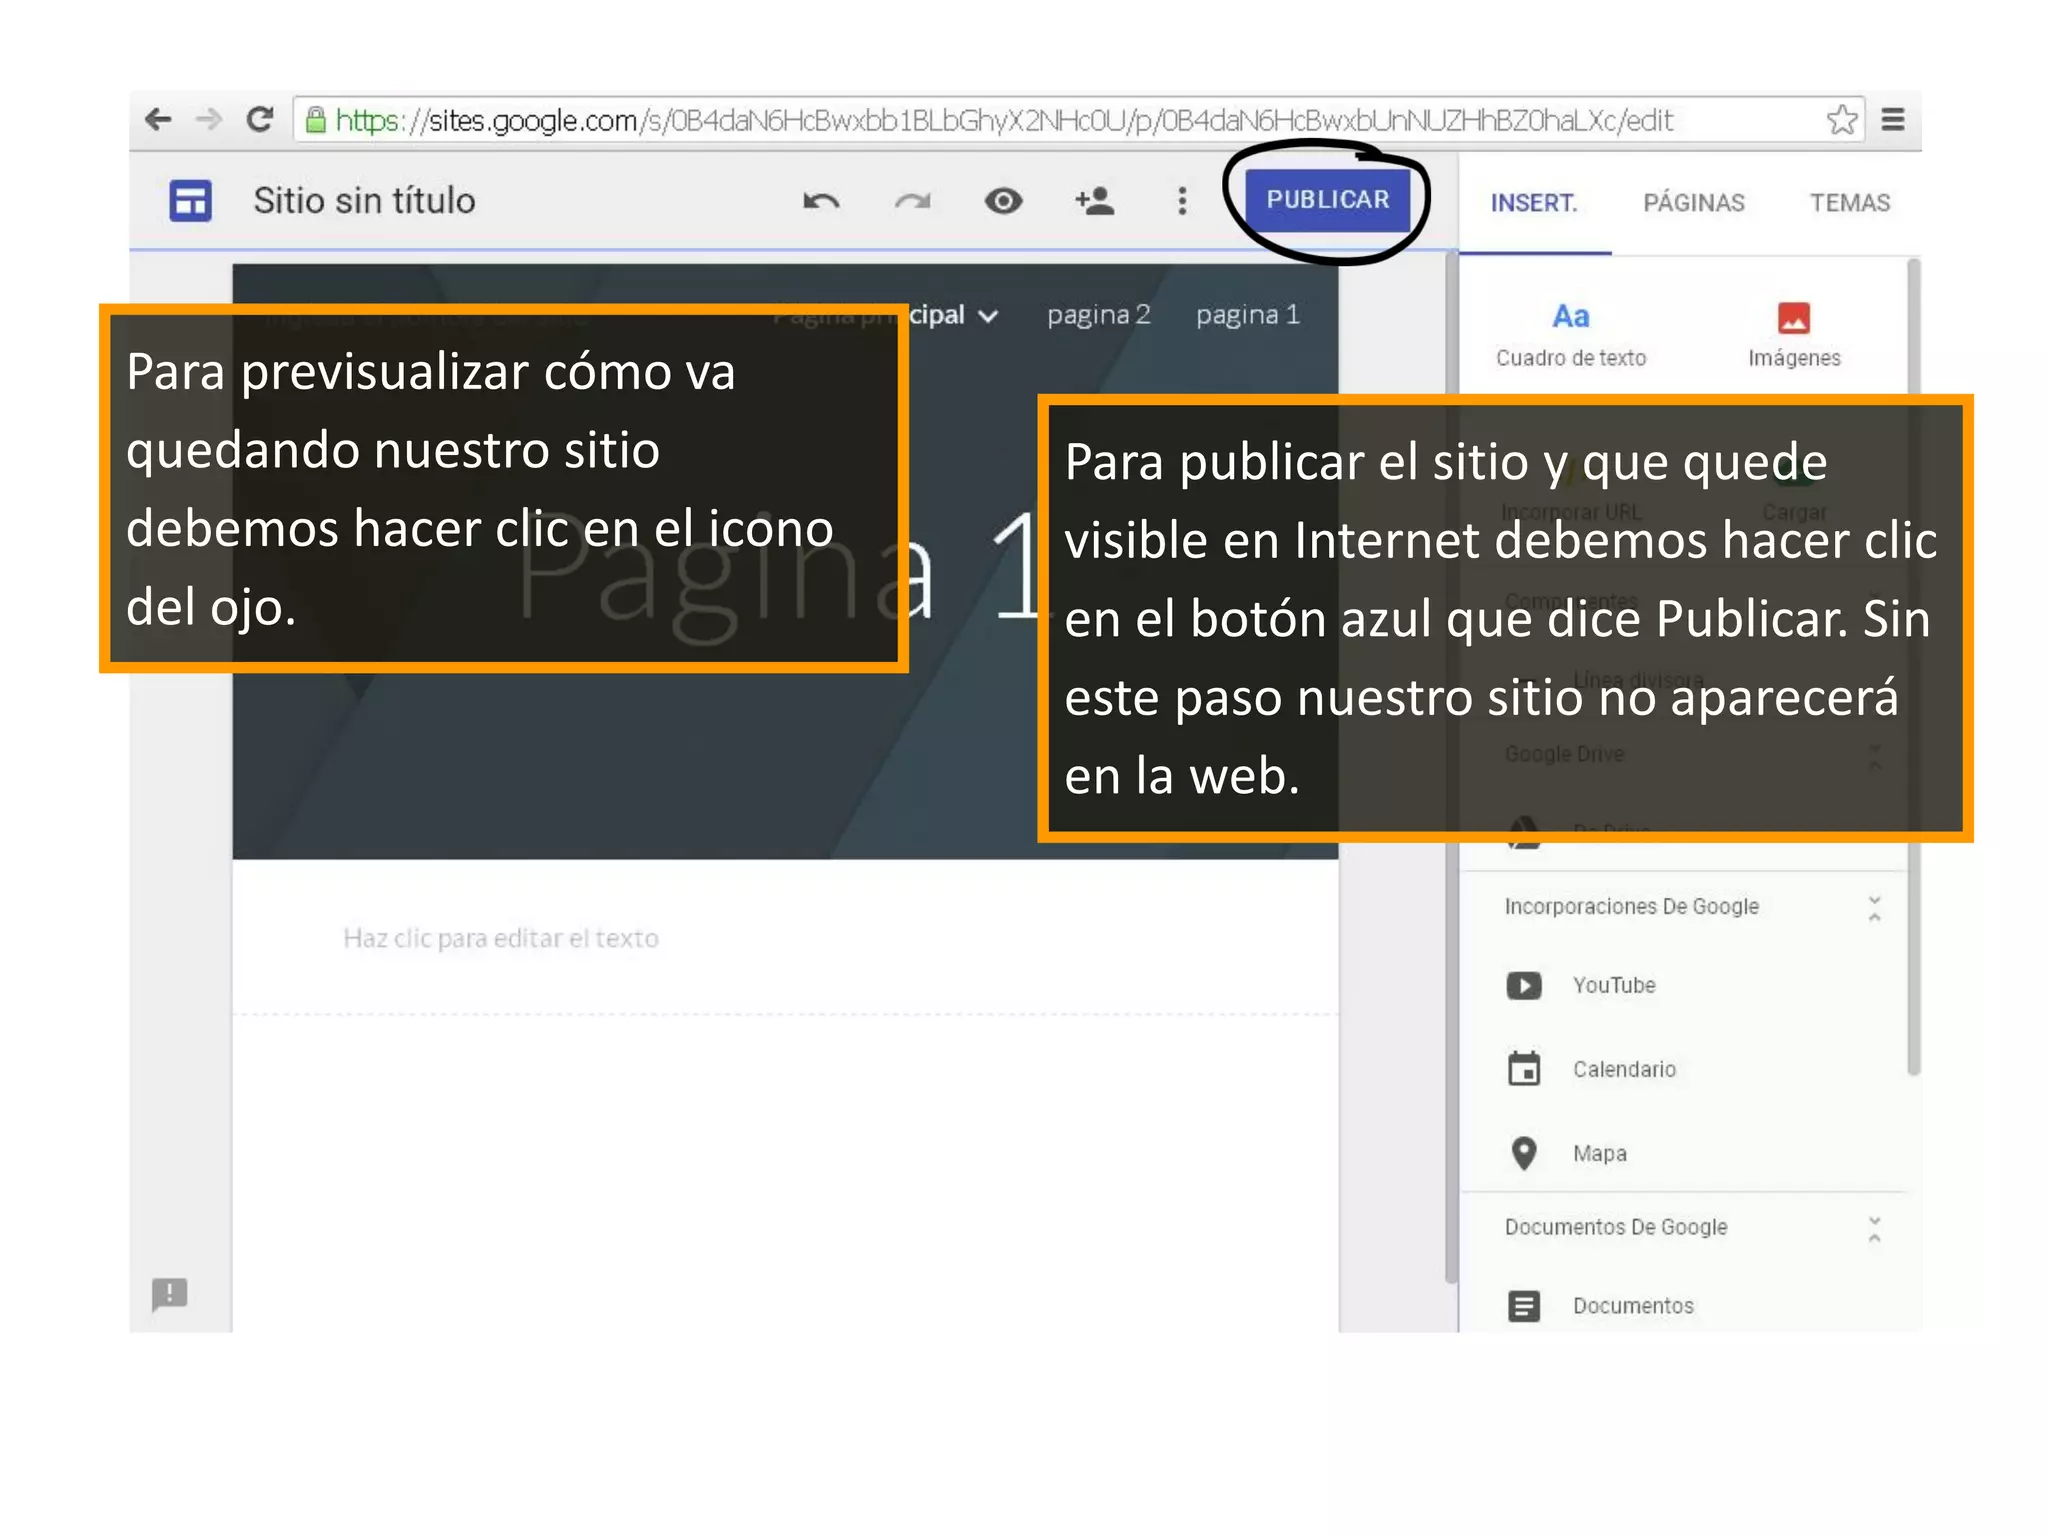Image resolution: width=2048 pixels, height=1536 pixels.
Task: Add editors with the person-plus icon
Action: pyautogui.click(x=1094, y=201)
